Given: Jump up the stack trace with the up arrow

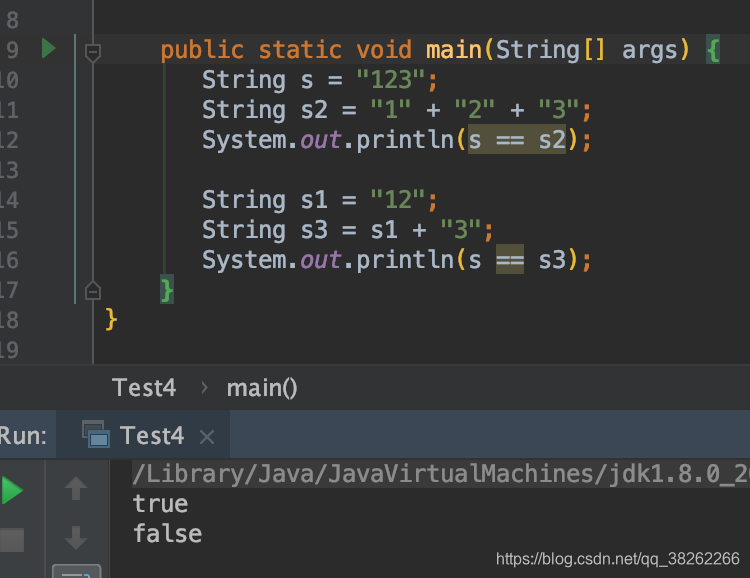Looking at the screenshot, I should (x=76, y=489).
